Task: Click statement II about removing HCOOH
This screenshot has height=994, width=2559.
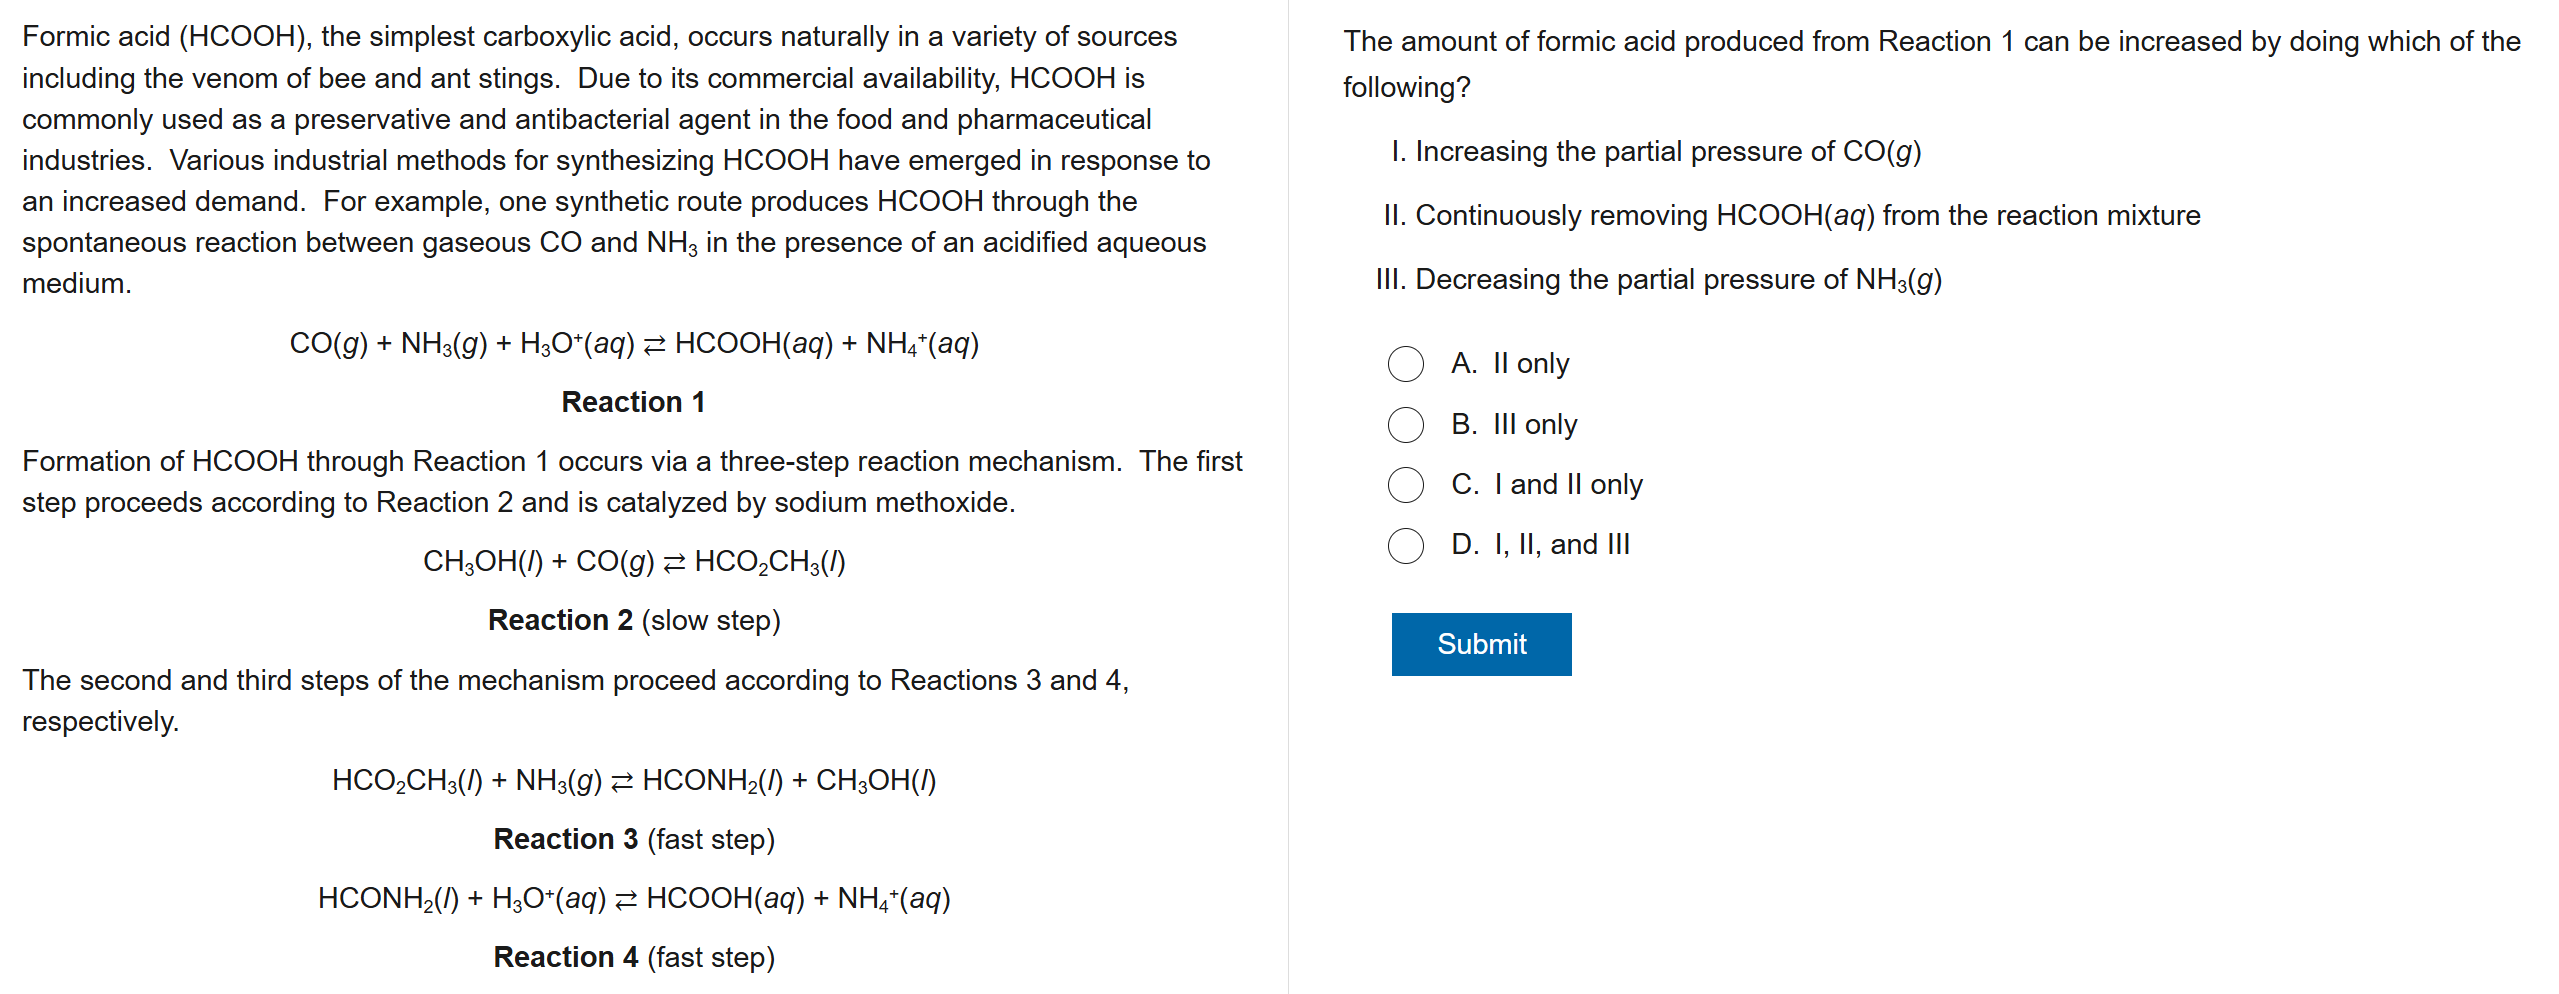Action: (x=1791, y=216)
